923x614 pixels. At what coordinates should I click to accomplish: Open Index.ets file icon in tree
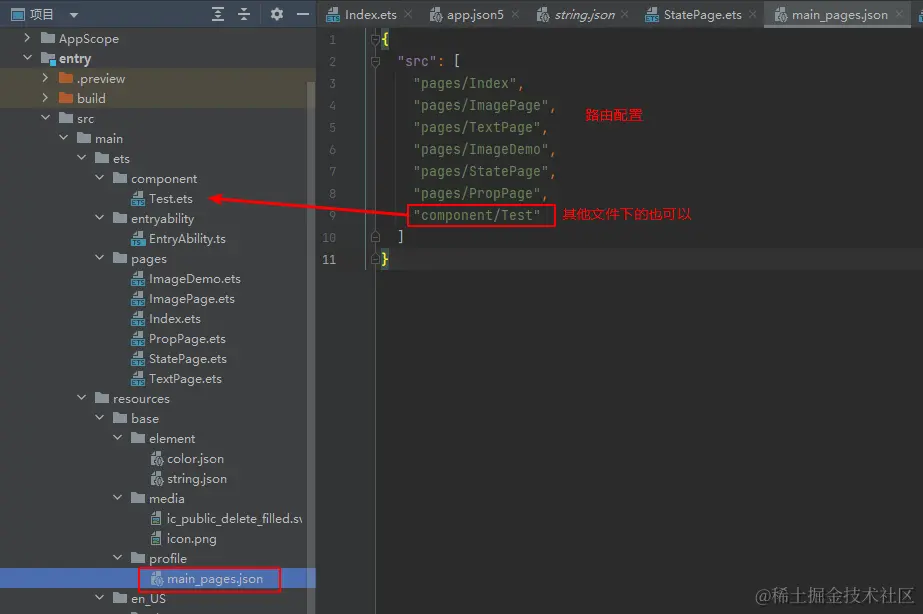[138, 318]
